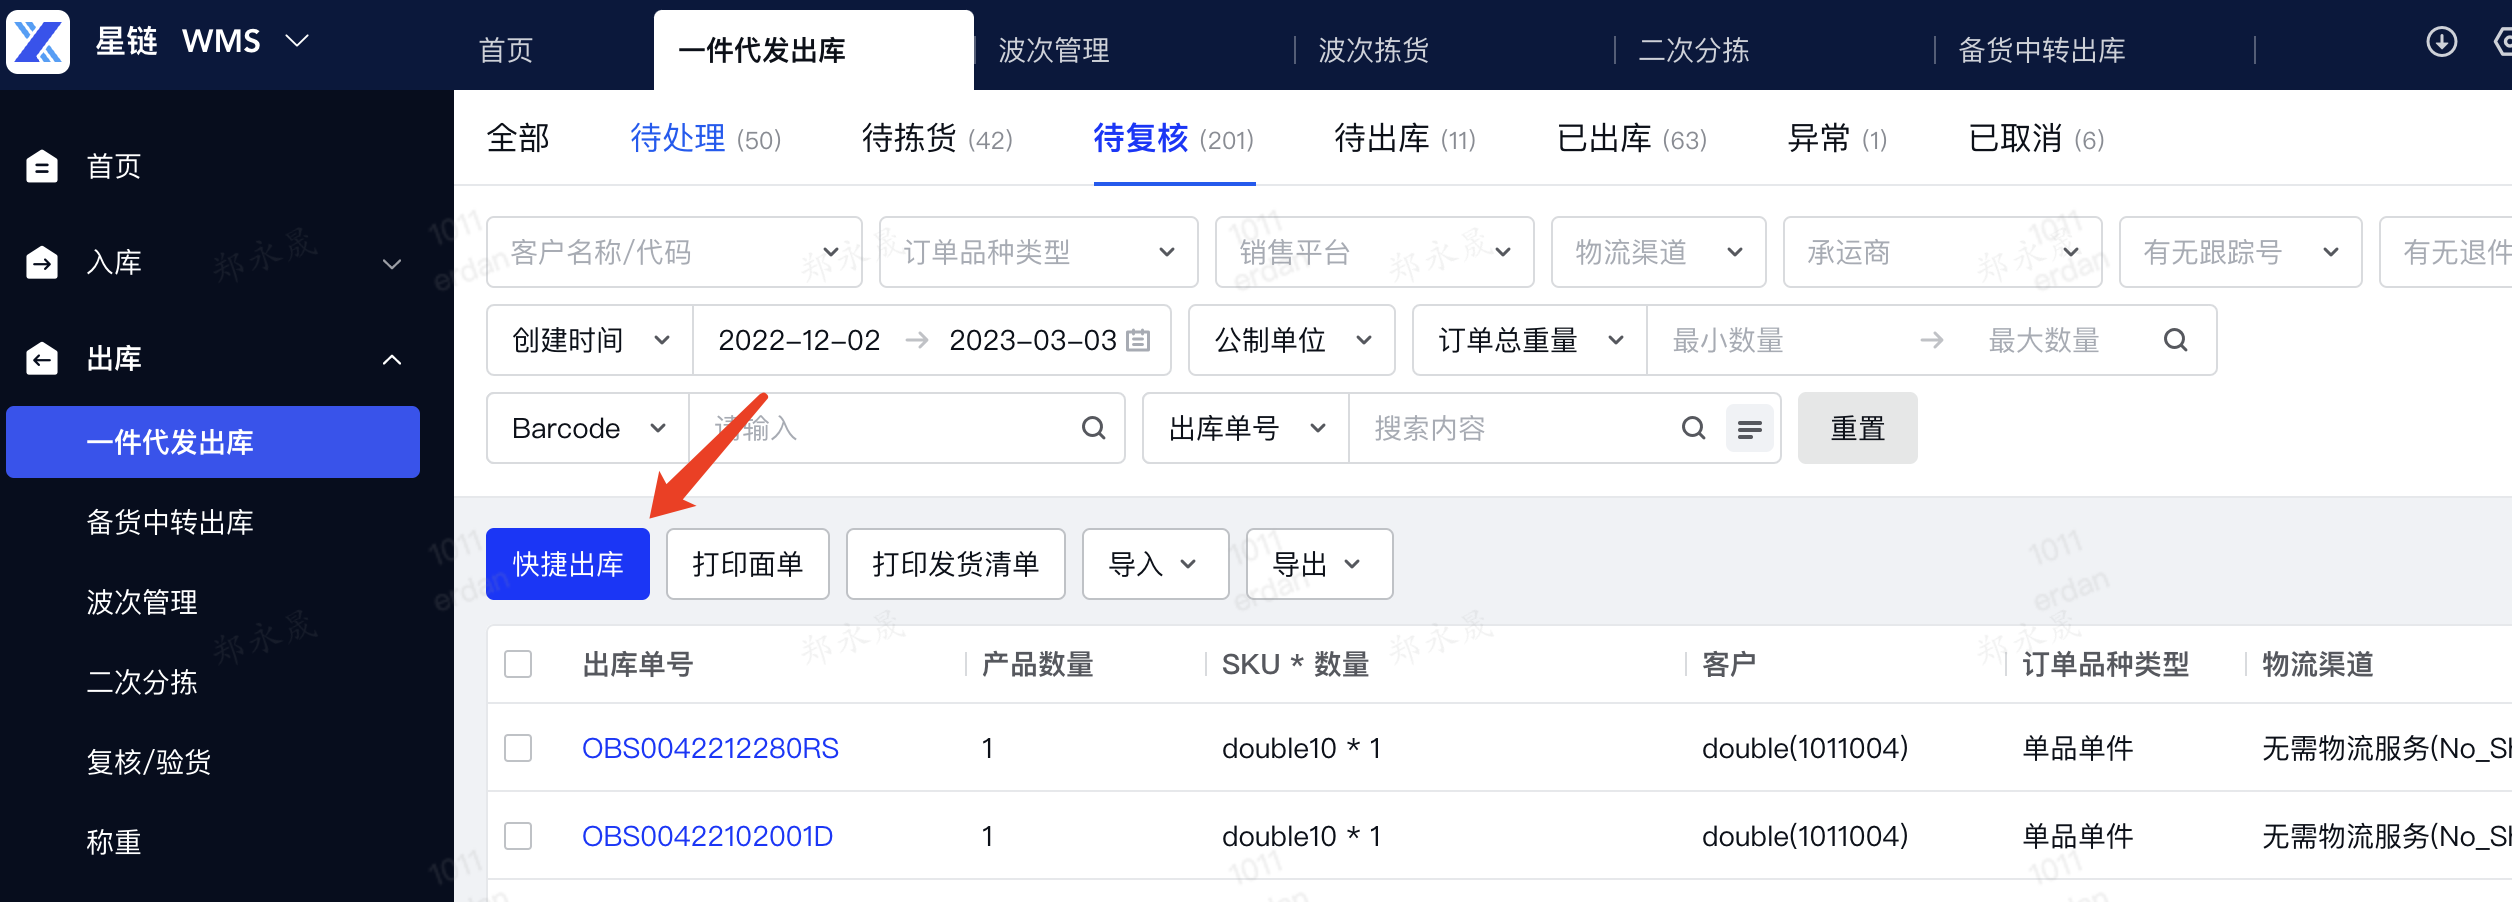Click the 出库 outbound icon in sidebar
The image size is (2512, 902).
(41, 358)
